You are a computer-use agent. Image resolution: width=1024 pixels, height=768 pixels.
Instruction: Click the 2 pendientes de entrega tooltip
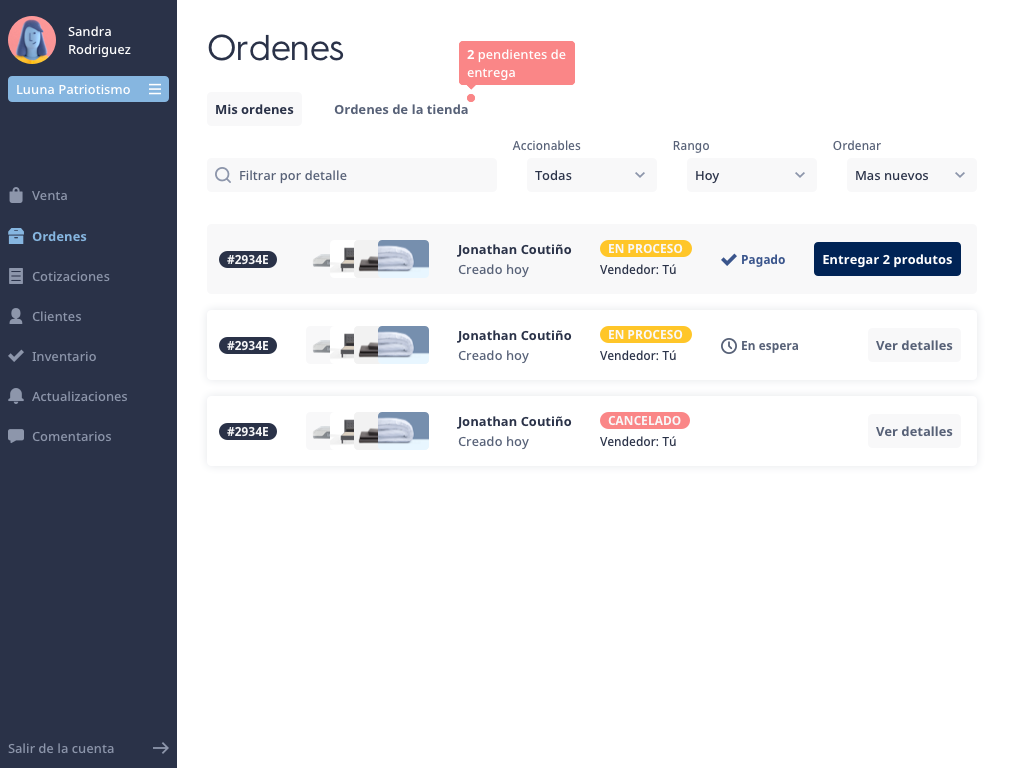coord(517,63)
